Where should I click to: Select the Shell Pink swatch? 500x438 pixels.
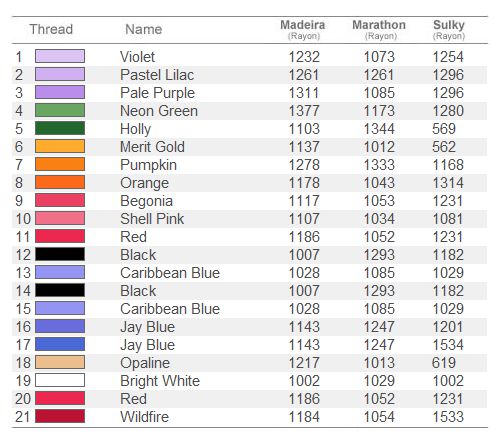[x=60, y=218]
